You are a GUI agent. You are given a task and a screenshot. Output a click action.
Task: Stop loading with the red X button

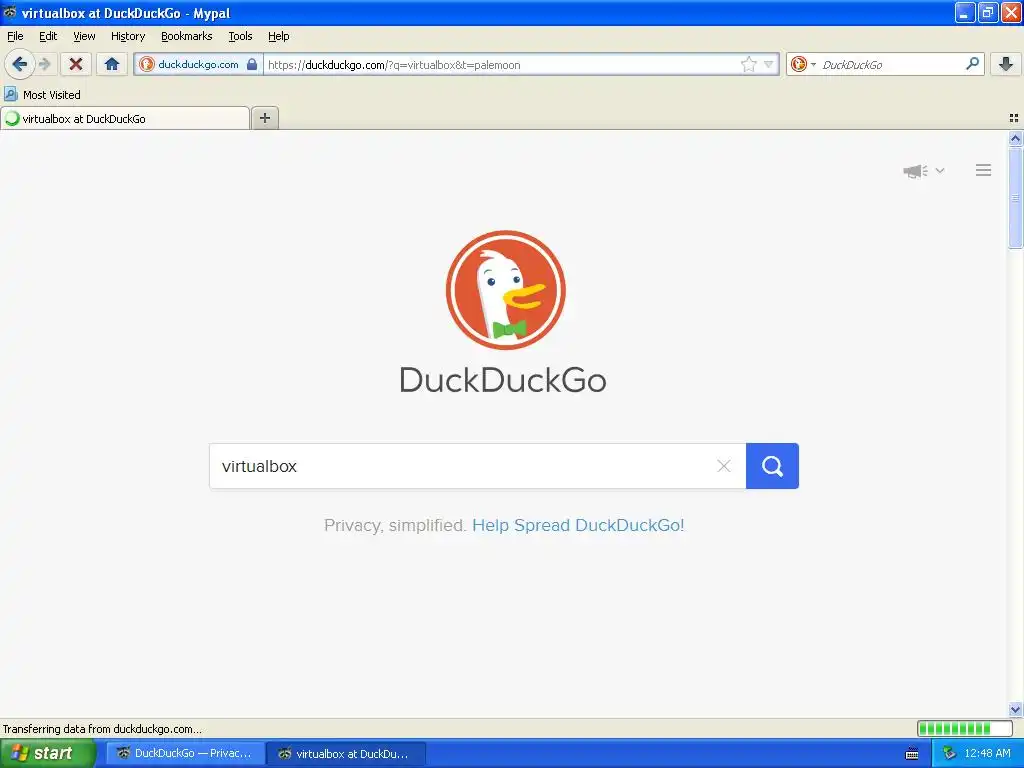point(76,64)
